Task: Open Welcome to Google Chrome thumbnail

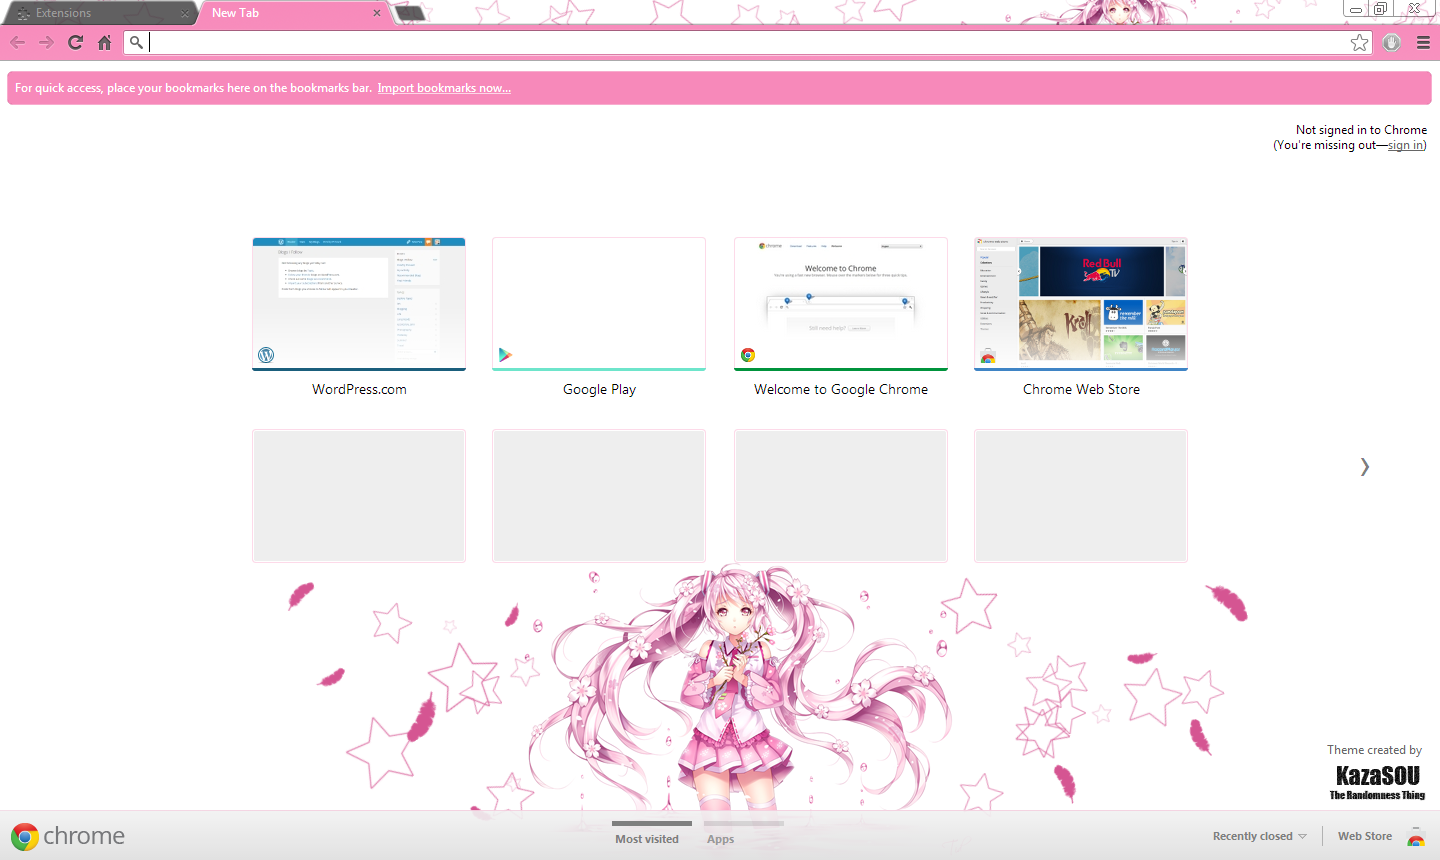Action: (x=841, y=304)
